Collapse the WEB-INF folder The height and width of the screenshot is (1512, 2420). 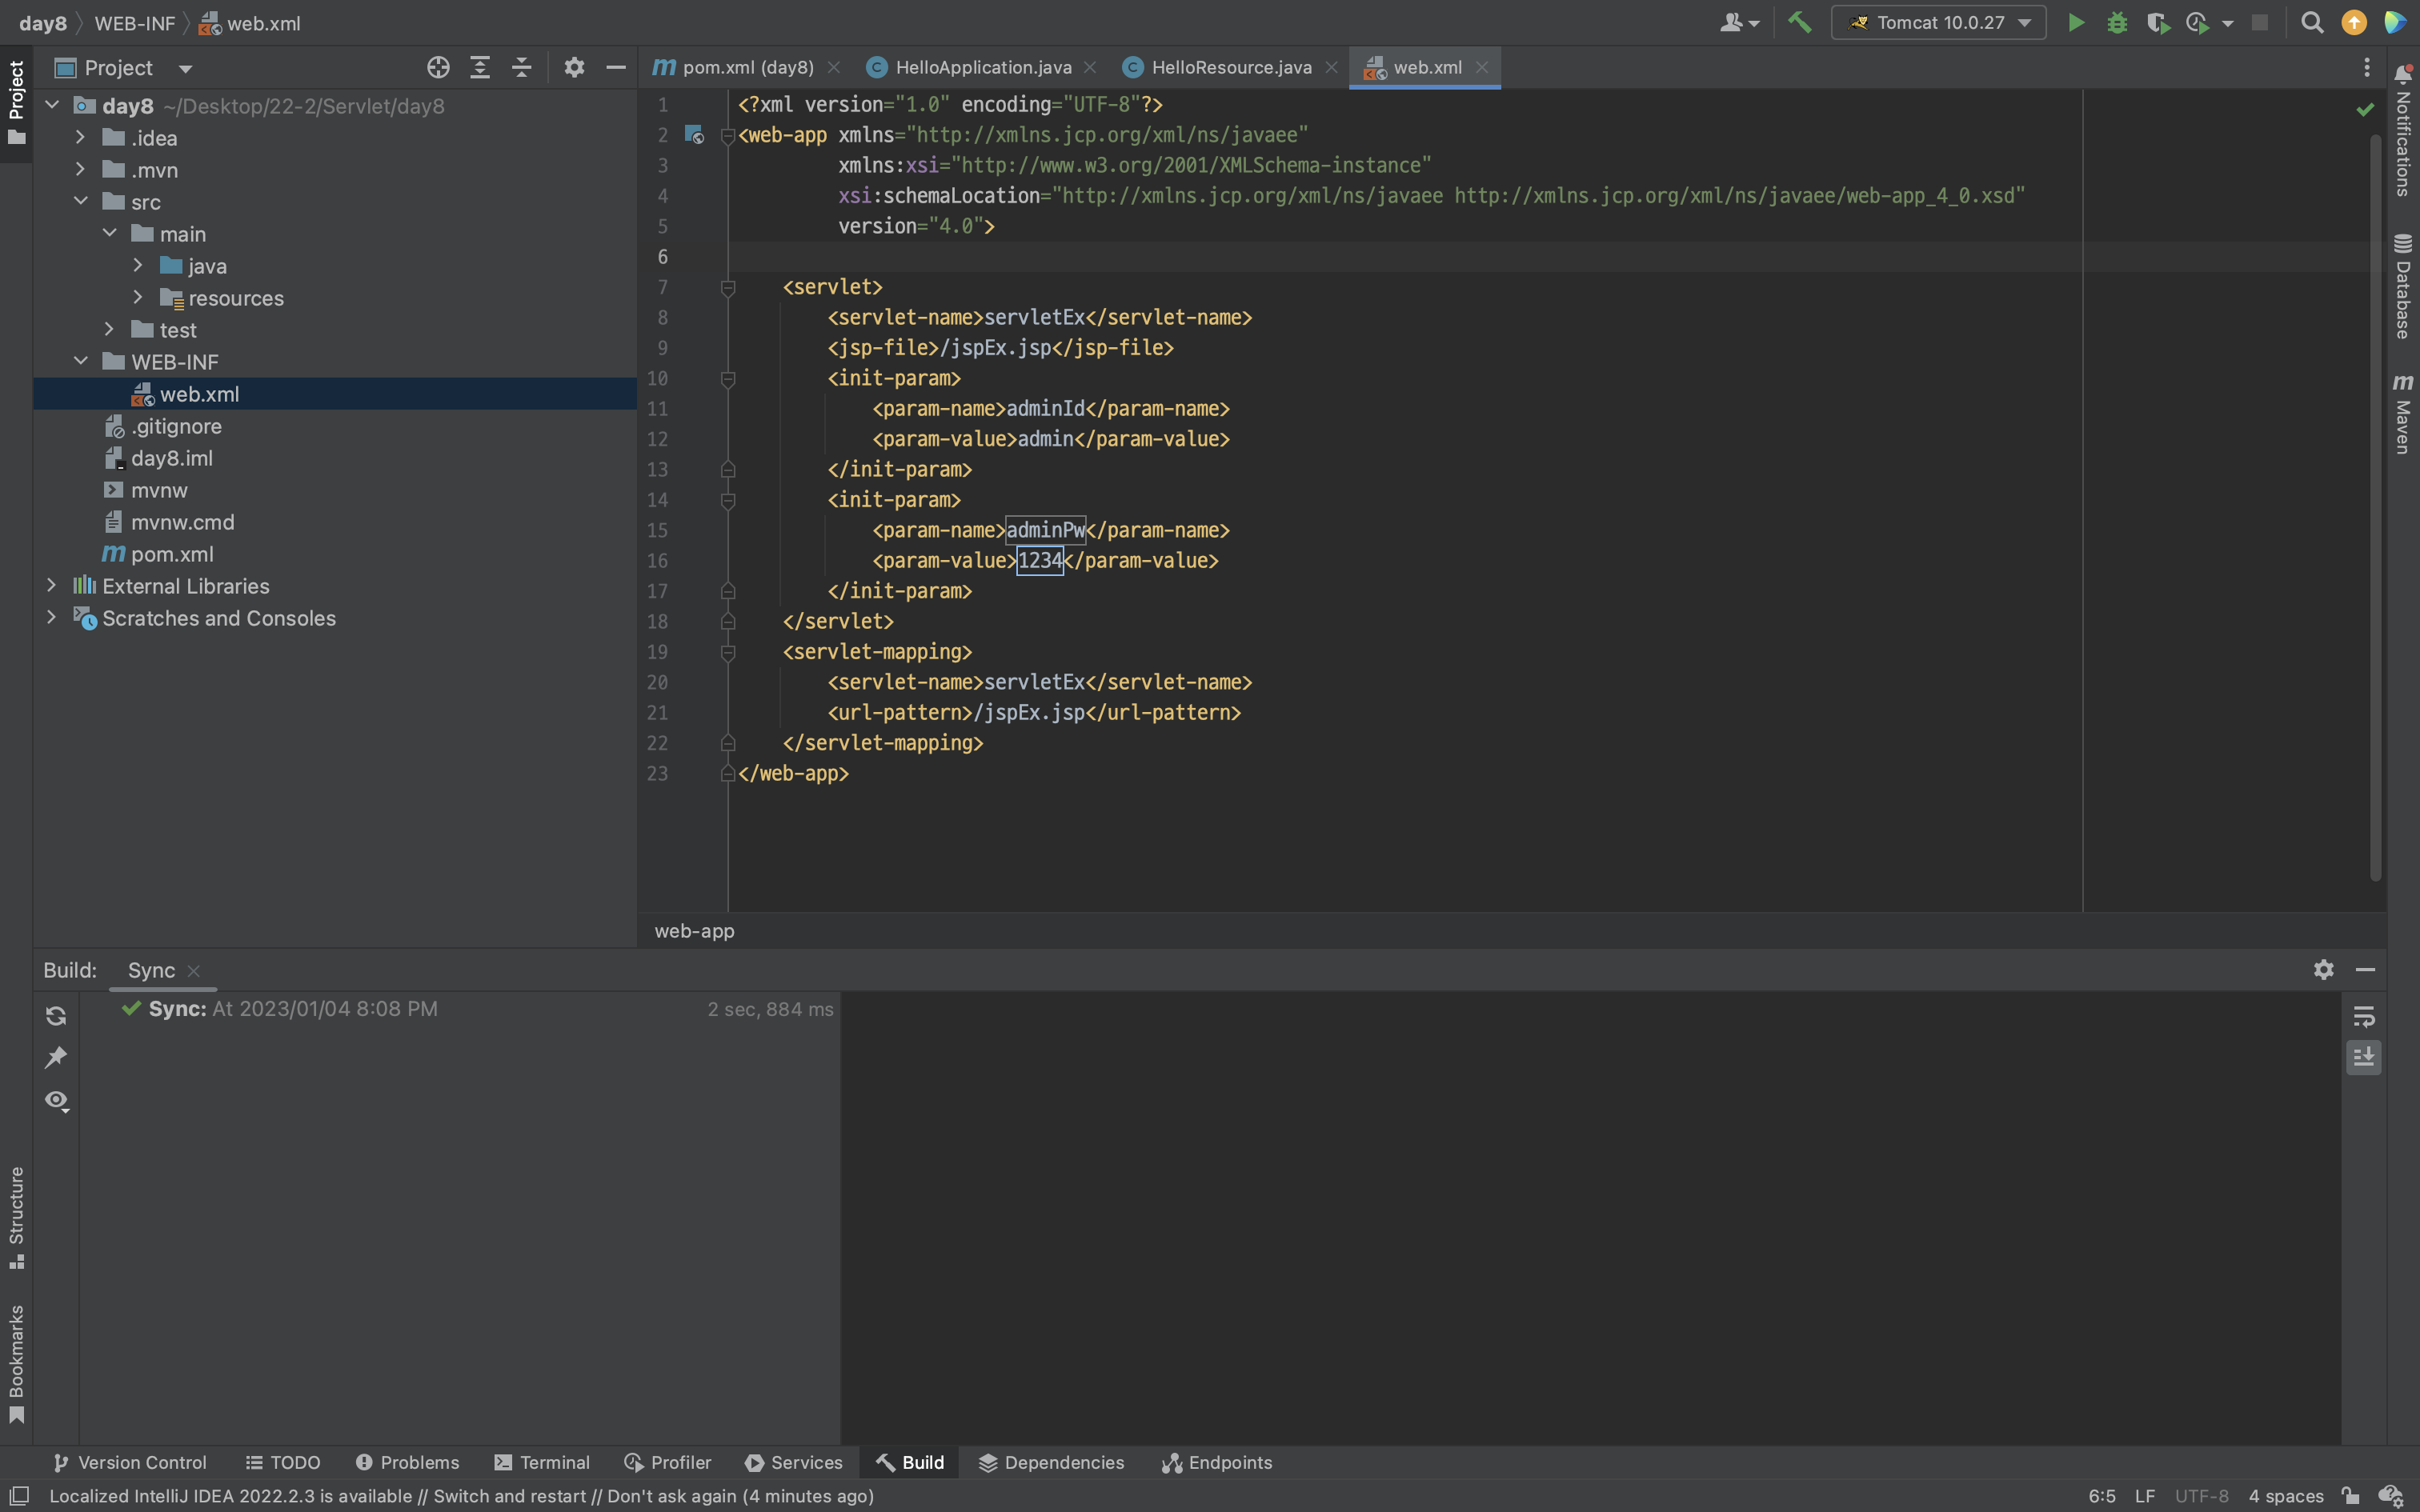point(81,361)
